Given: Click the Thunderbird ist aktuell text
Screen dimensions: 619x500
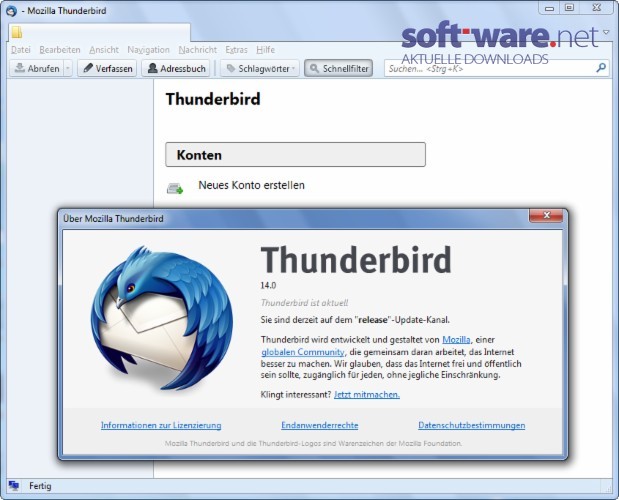Looking at the screenshot, I should pyautogui.click(x=304, y=303).
